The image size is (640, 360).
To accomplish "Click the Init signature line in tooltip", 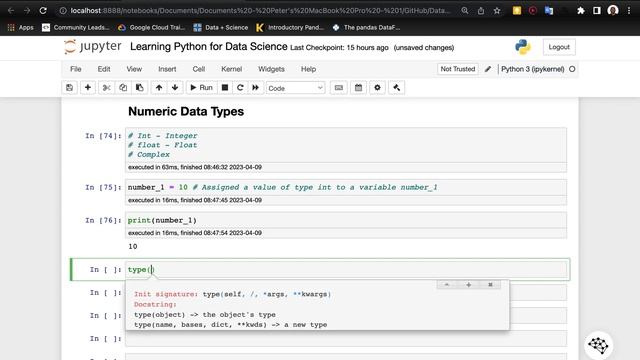I will click(232, 294).
